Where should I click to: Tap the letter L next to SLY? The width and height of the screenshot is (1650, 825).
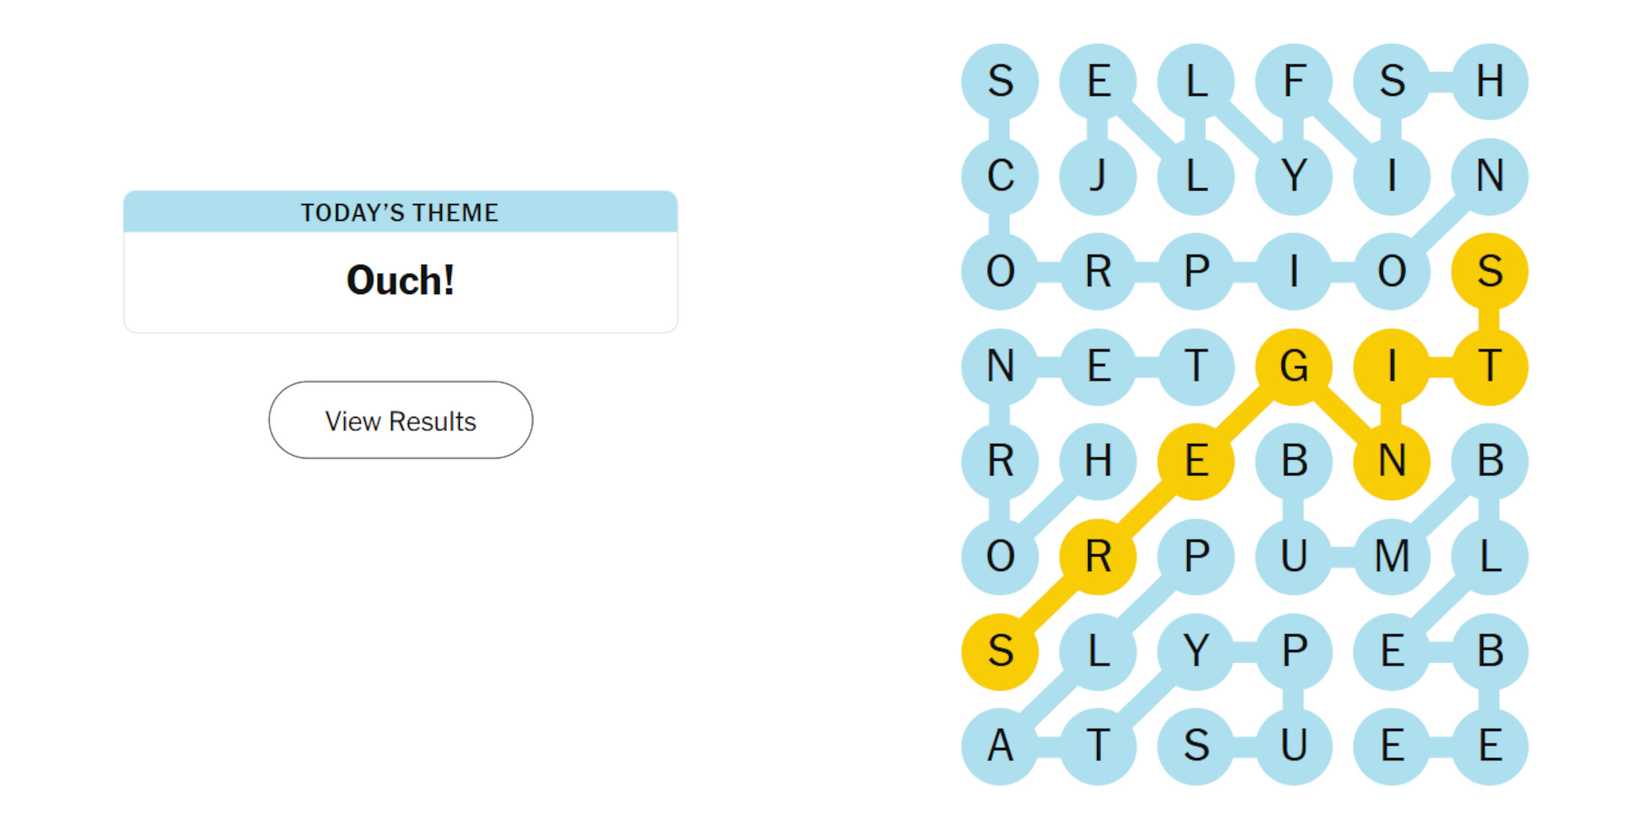tap(1098, 650)
